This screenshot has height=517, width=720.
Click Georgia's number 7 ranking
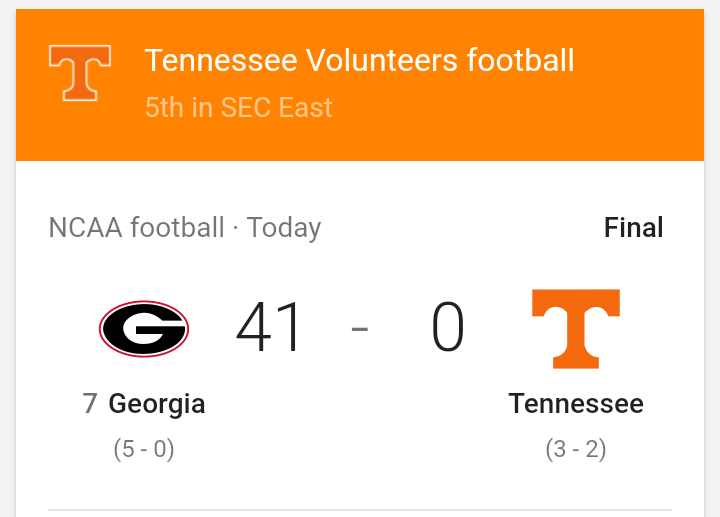pyautogui.click(x=90, y=404)
